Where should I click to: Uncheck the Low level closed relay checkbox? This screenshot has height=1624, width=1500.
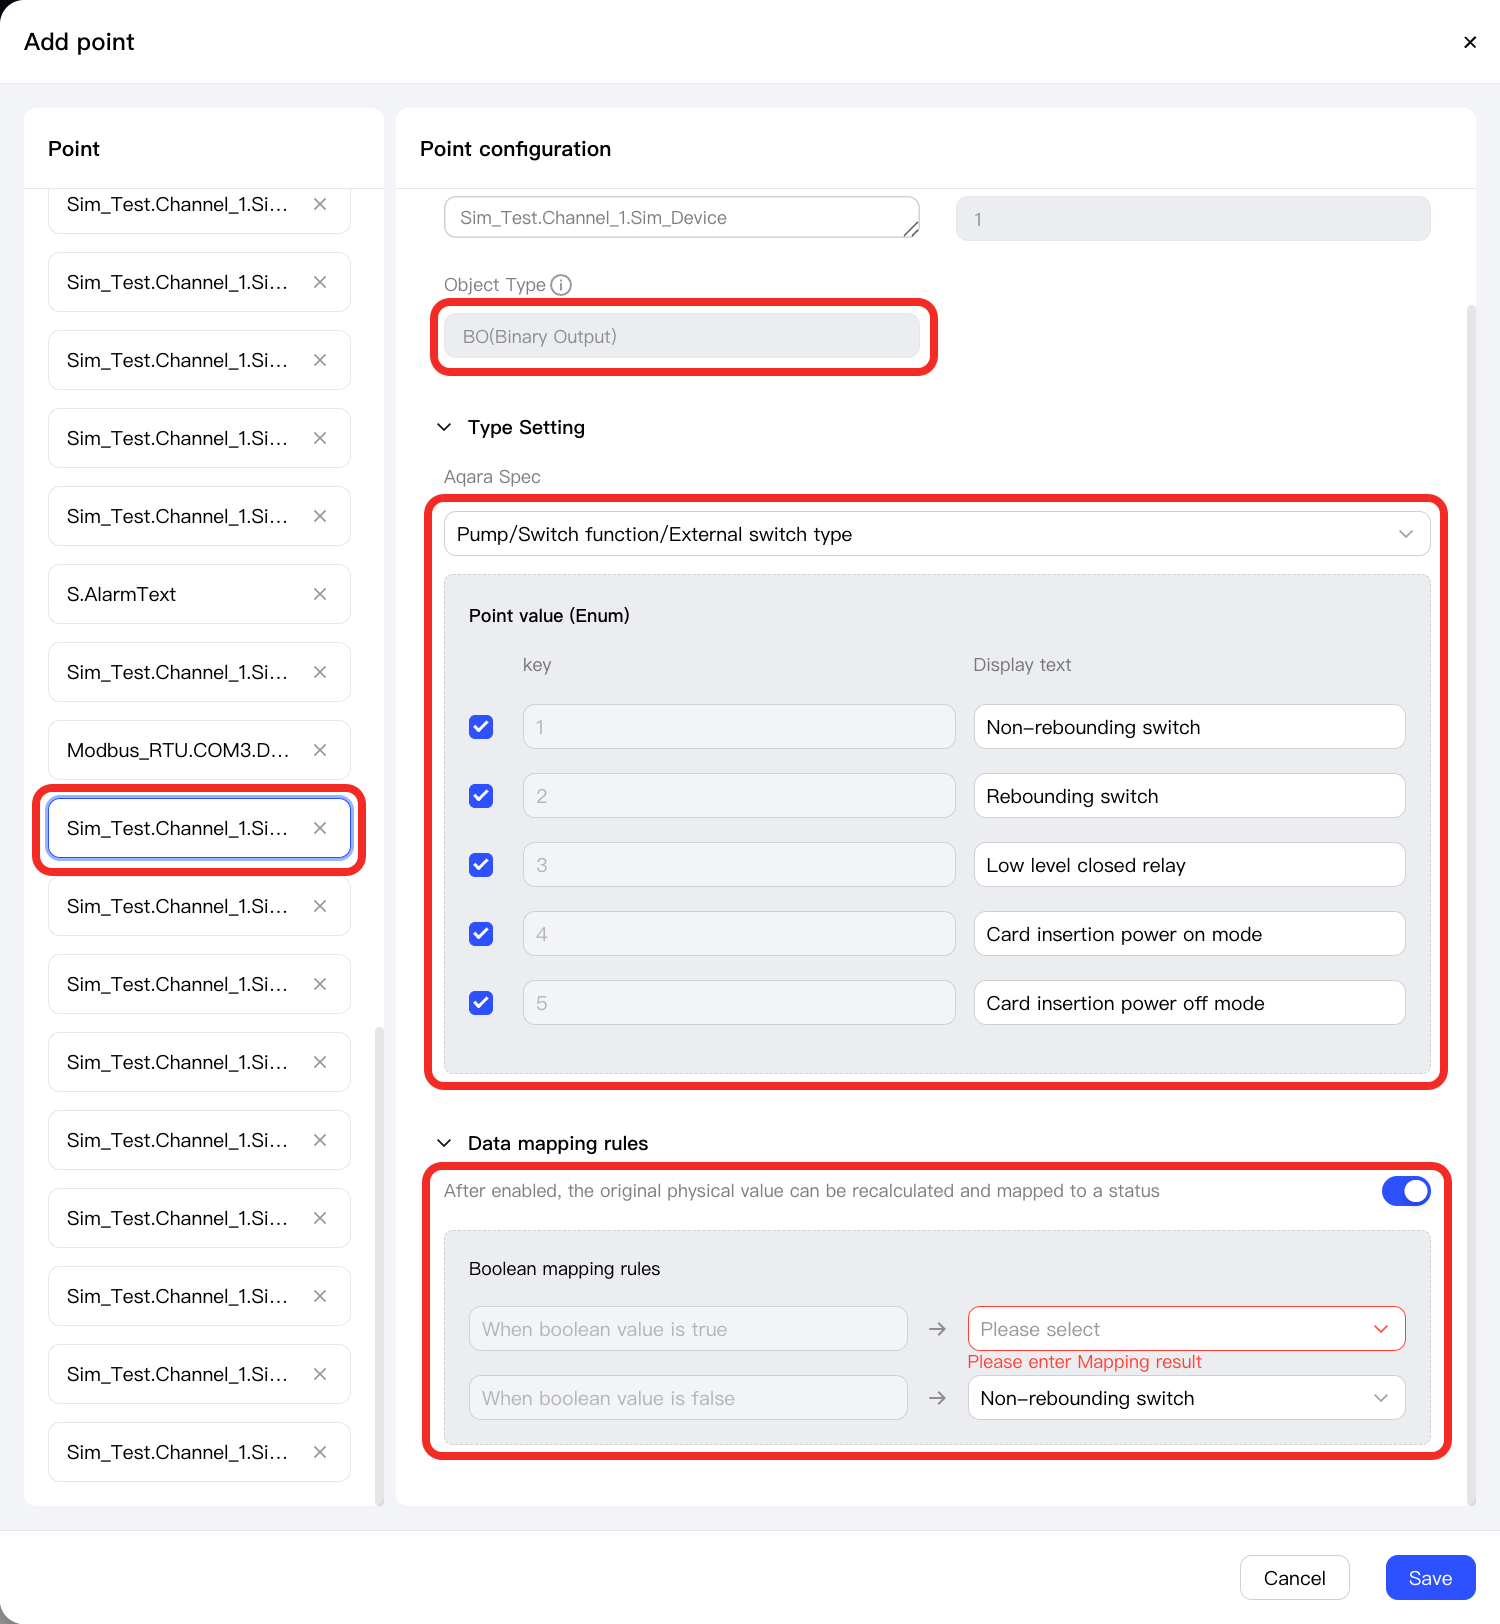481,865
